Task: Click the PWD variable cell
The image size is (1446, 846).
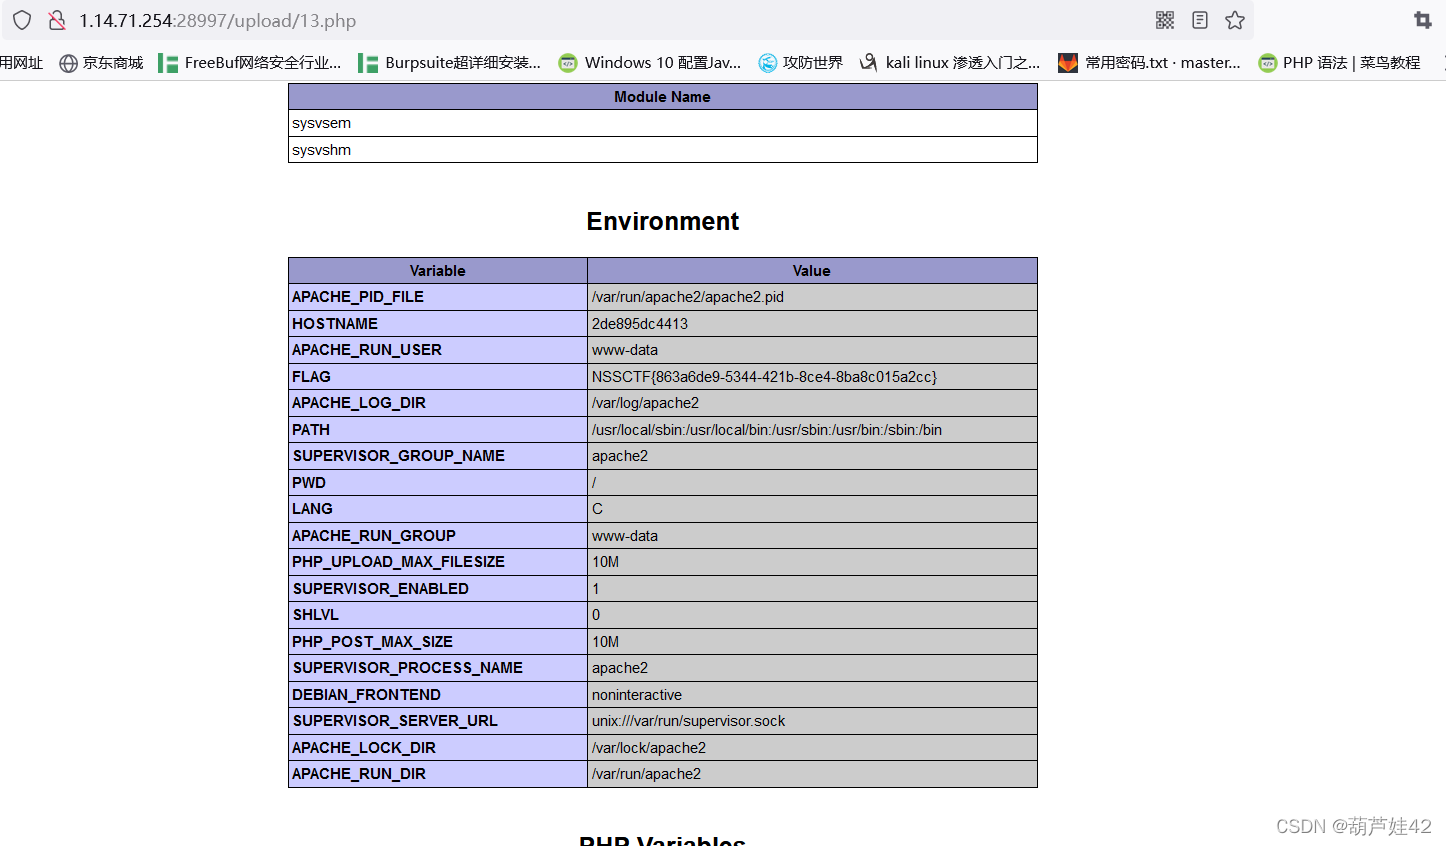Action: 438,483
